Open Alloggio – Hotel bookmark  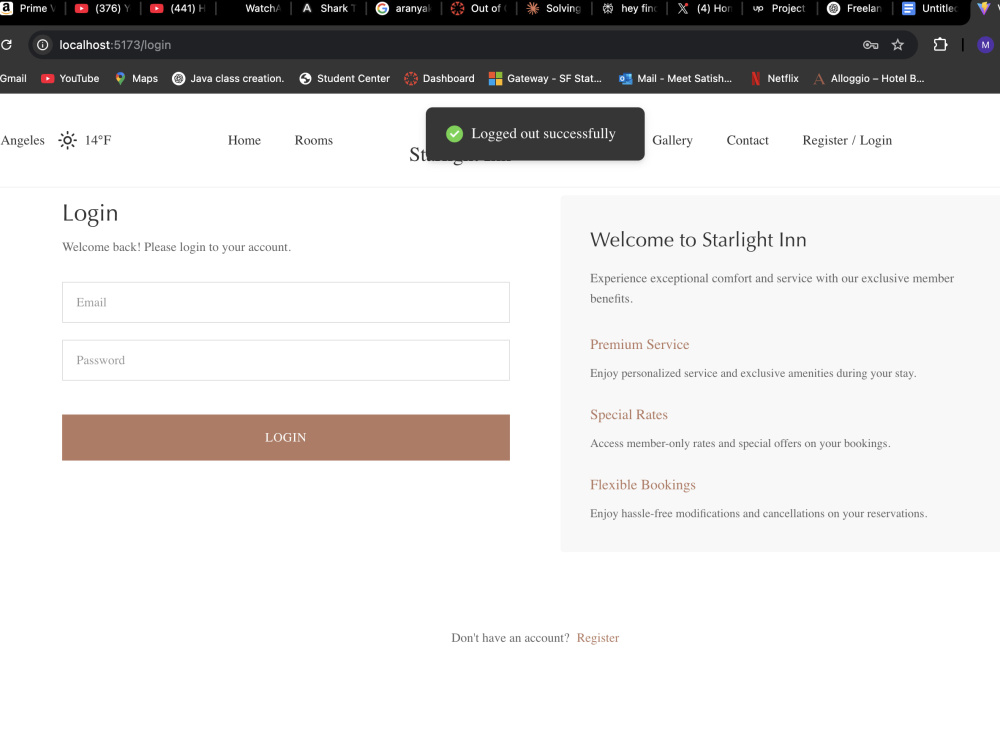pyautogui.click(x=869, y=78)
